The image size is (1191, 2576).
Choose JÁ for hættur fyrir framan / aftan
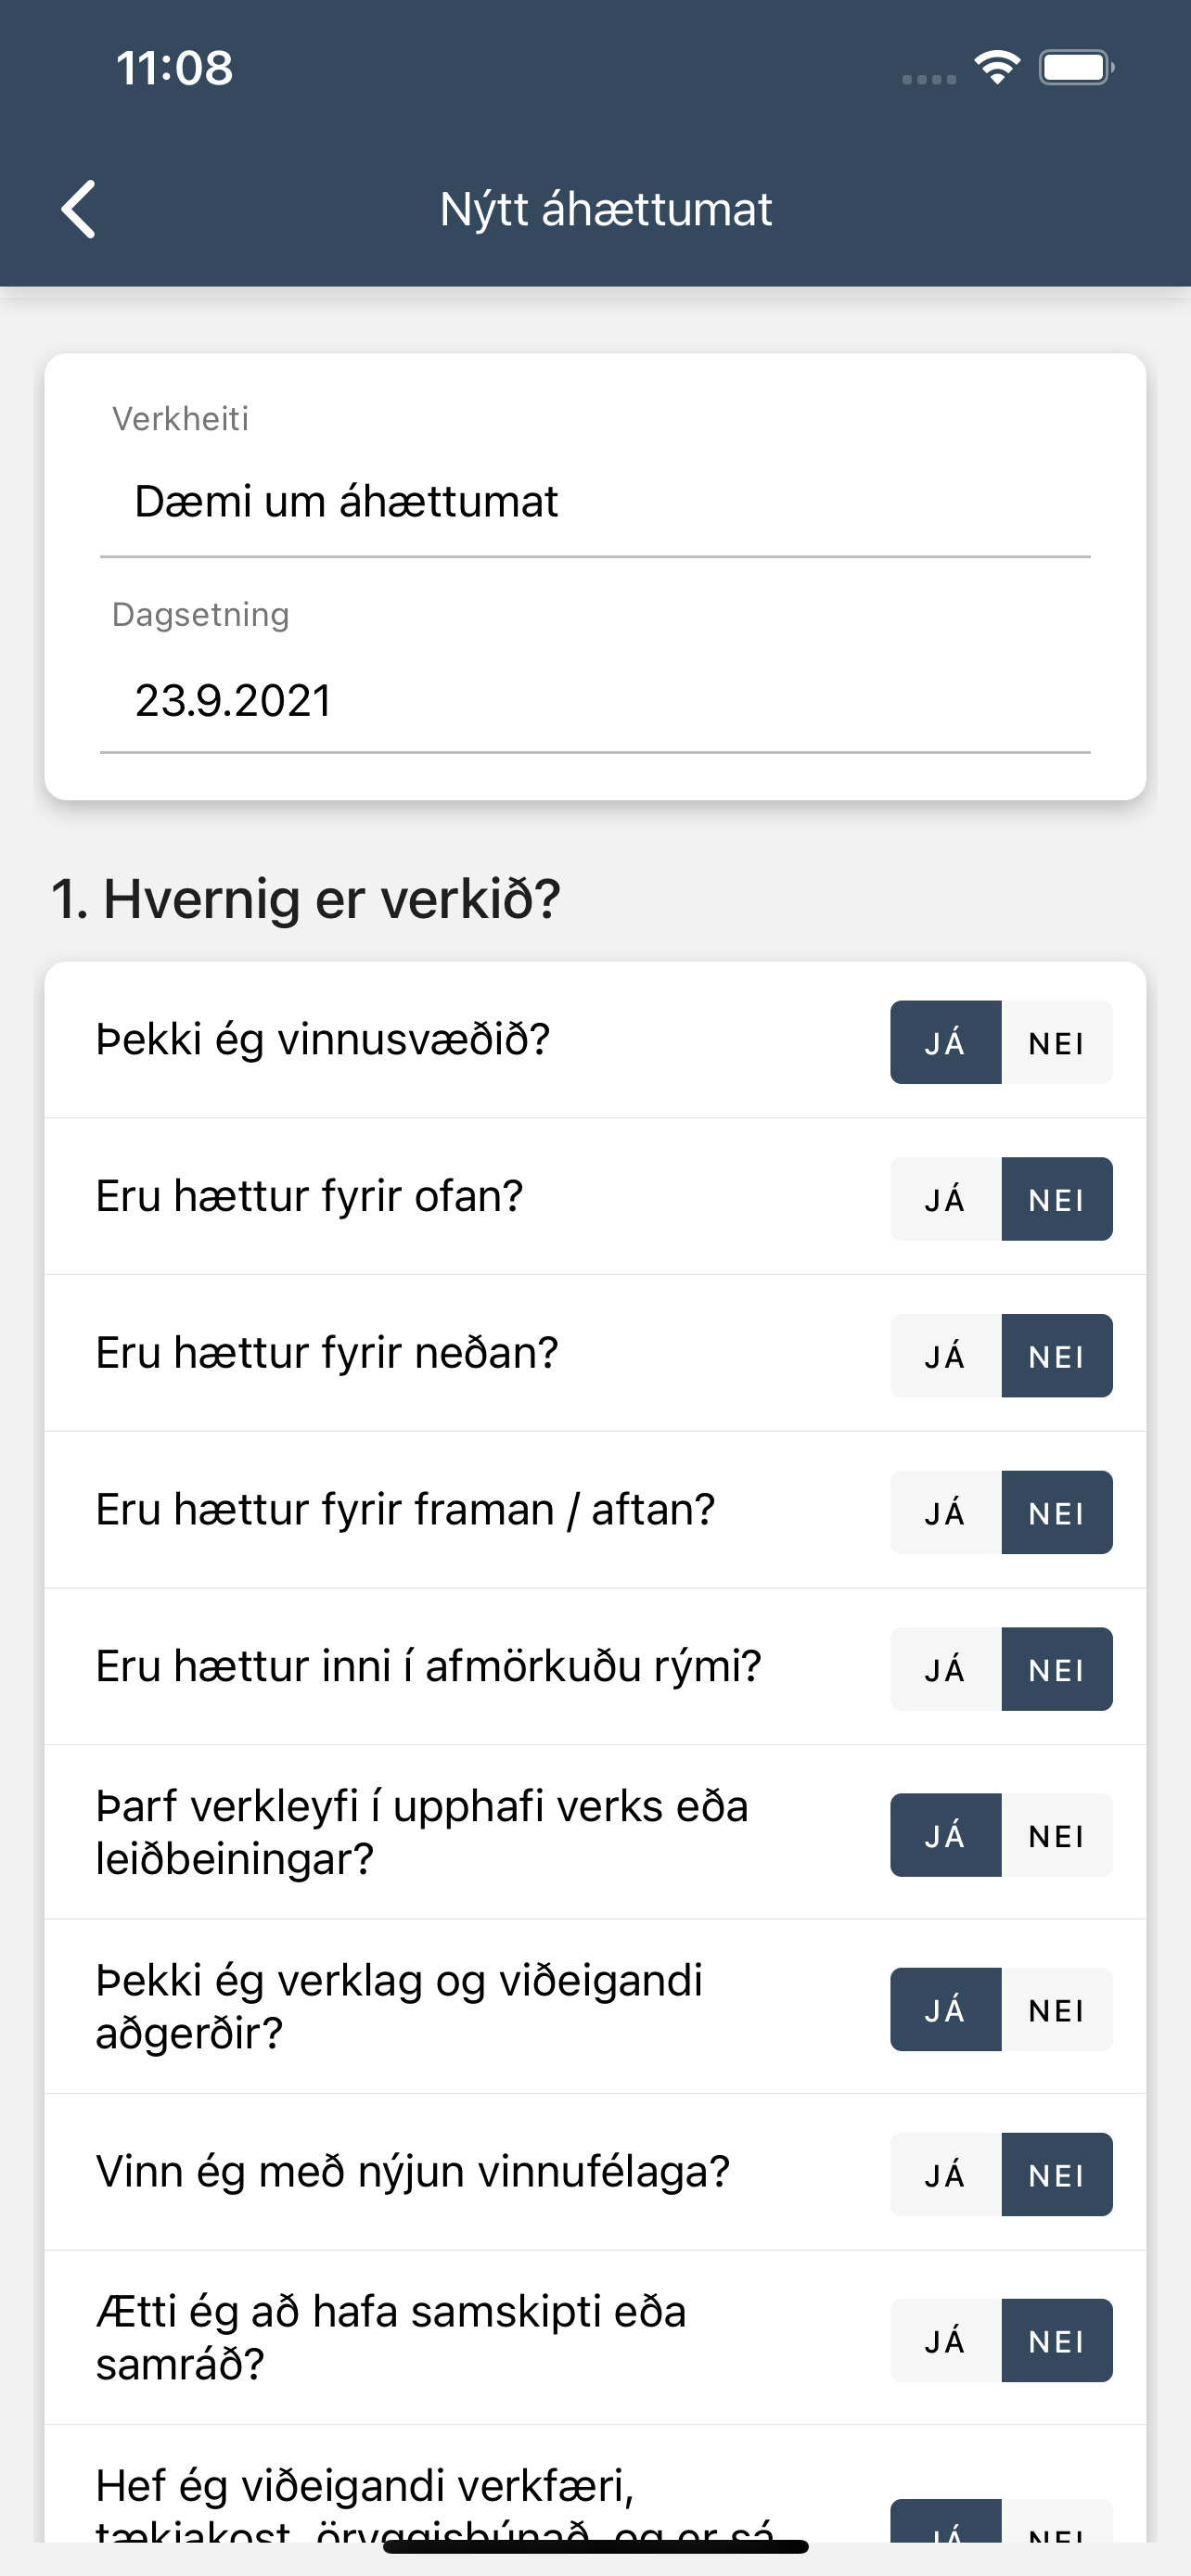coord(946,1512)
